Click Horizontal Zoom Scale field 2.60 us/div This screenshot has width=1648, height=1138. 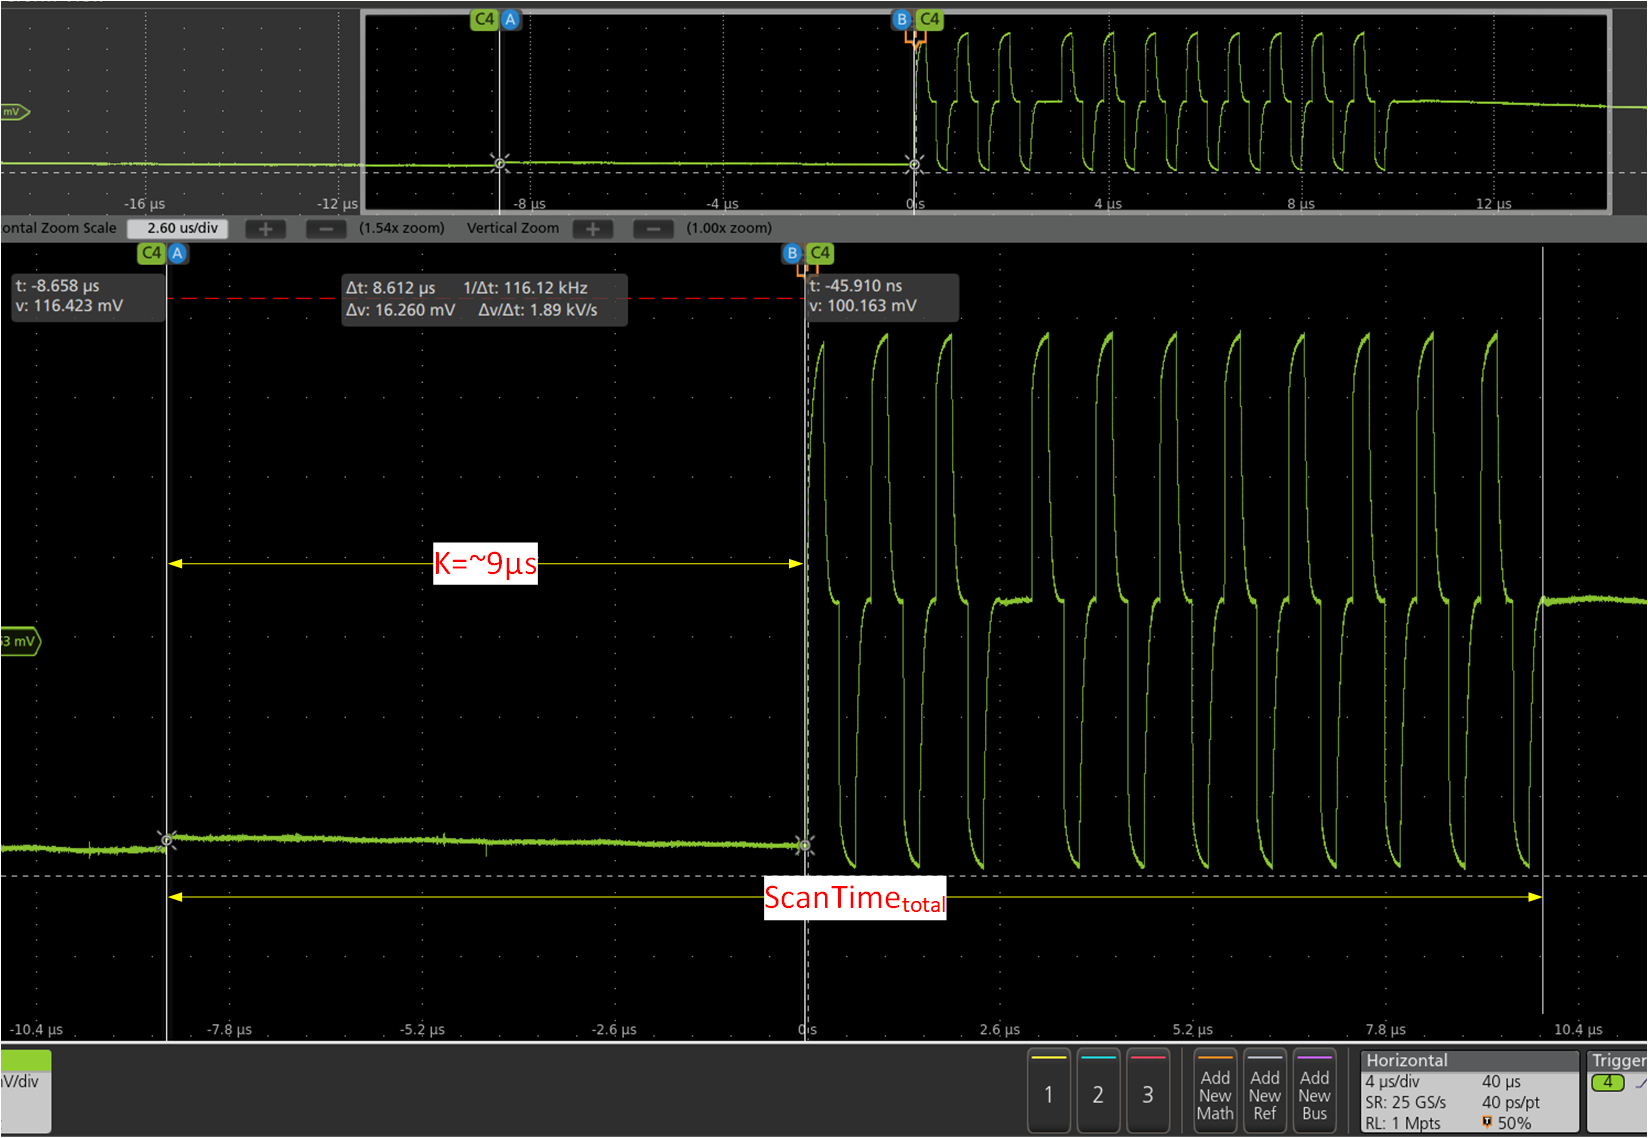(178, 229)
